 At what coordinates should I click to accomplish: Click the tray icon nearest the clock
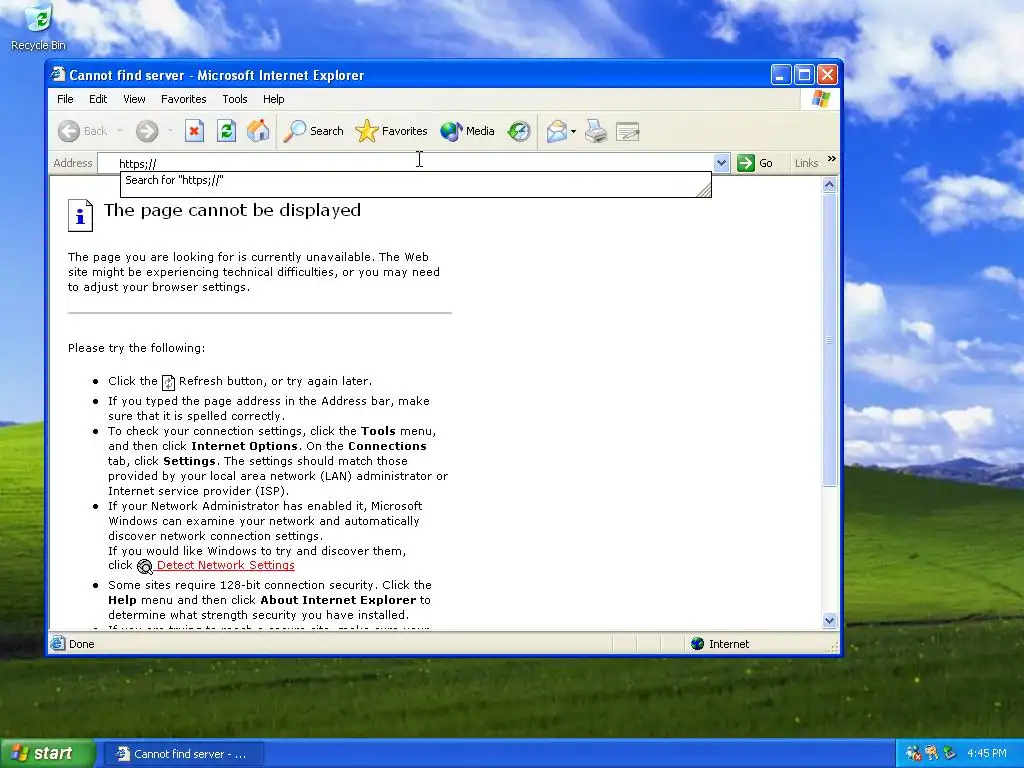[x=949, y=753]
